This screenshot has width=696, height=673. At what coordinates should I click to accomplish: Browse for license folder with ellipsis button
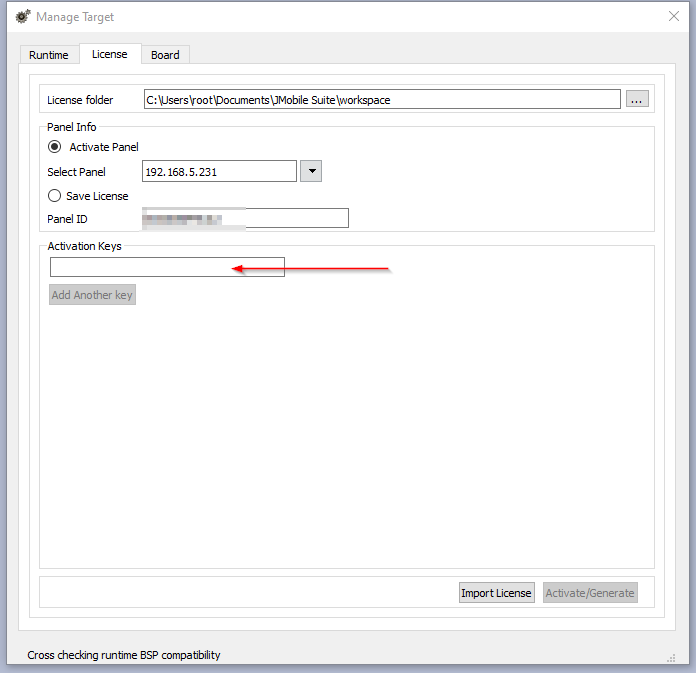click(637, 99)
